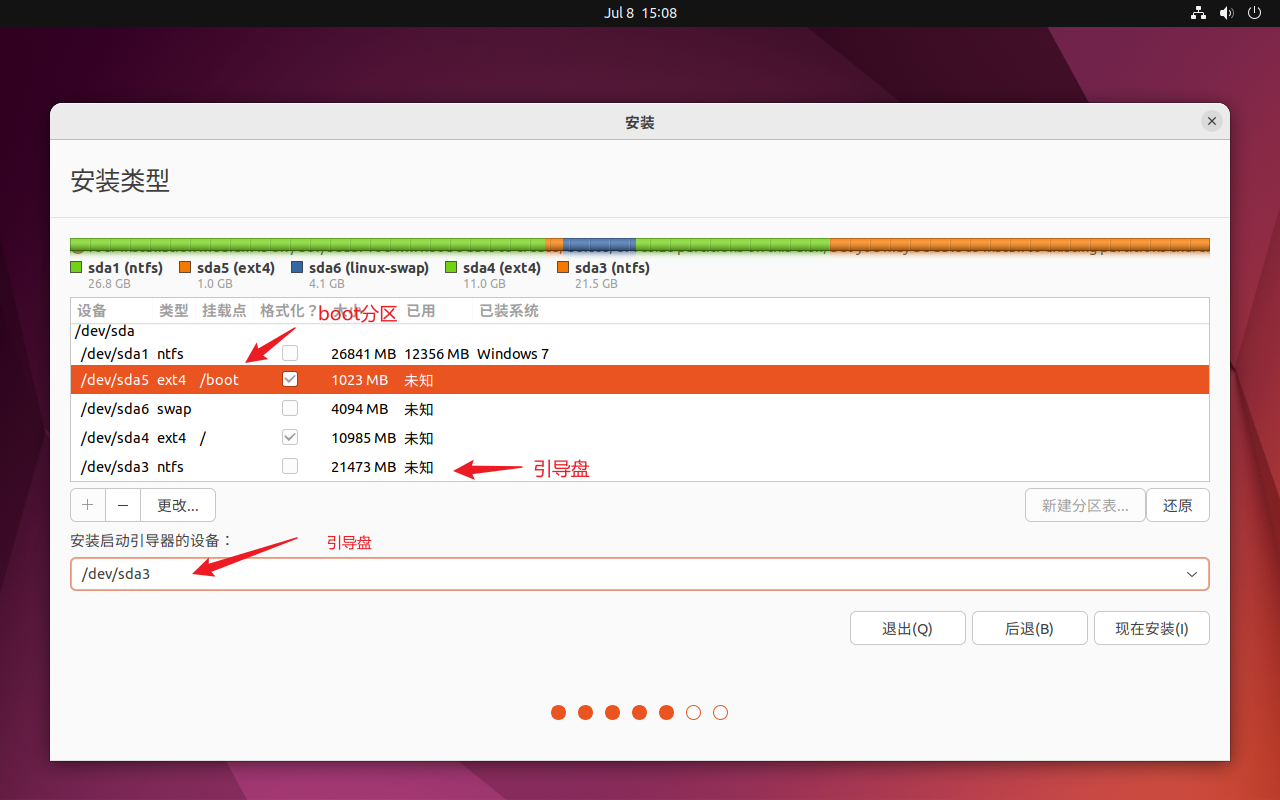The height and width of the screenshot is (800, 1280).
Task: Open the power menu icon
Action: [x=1255, y=13]
